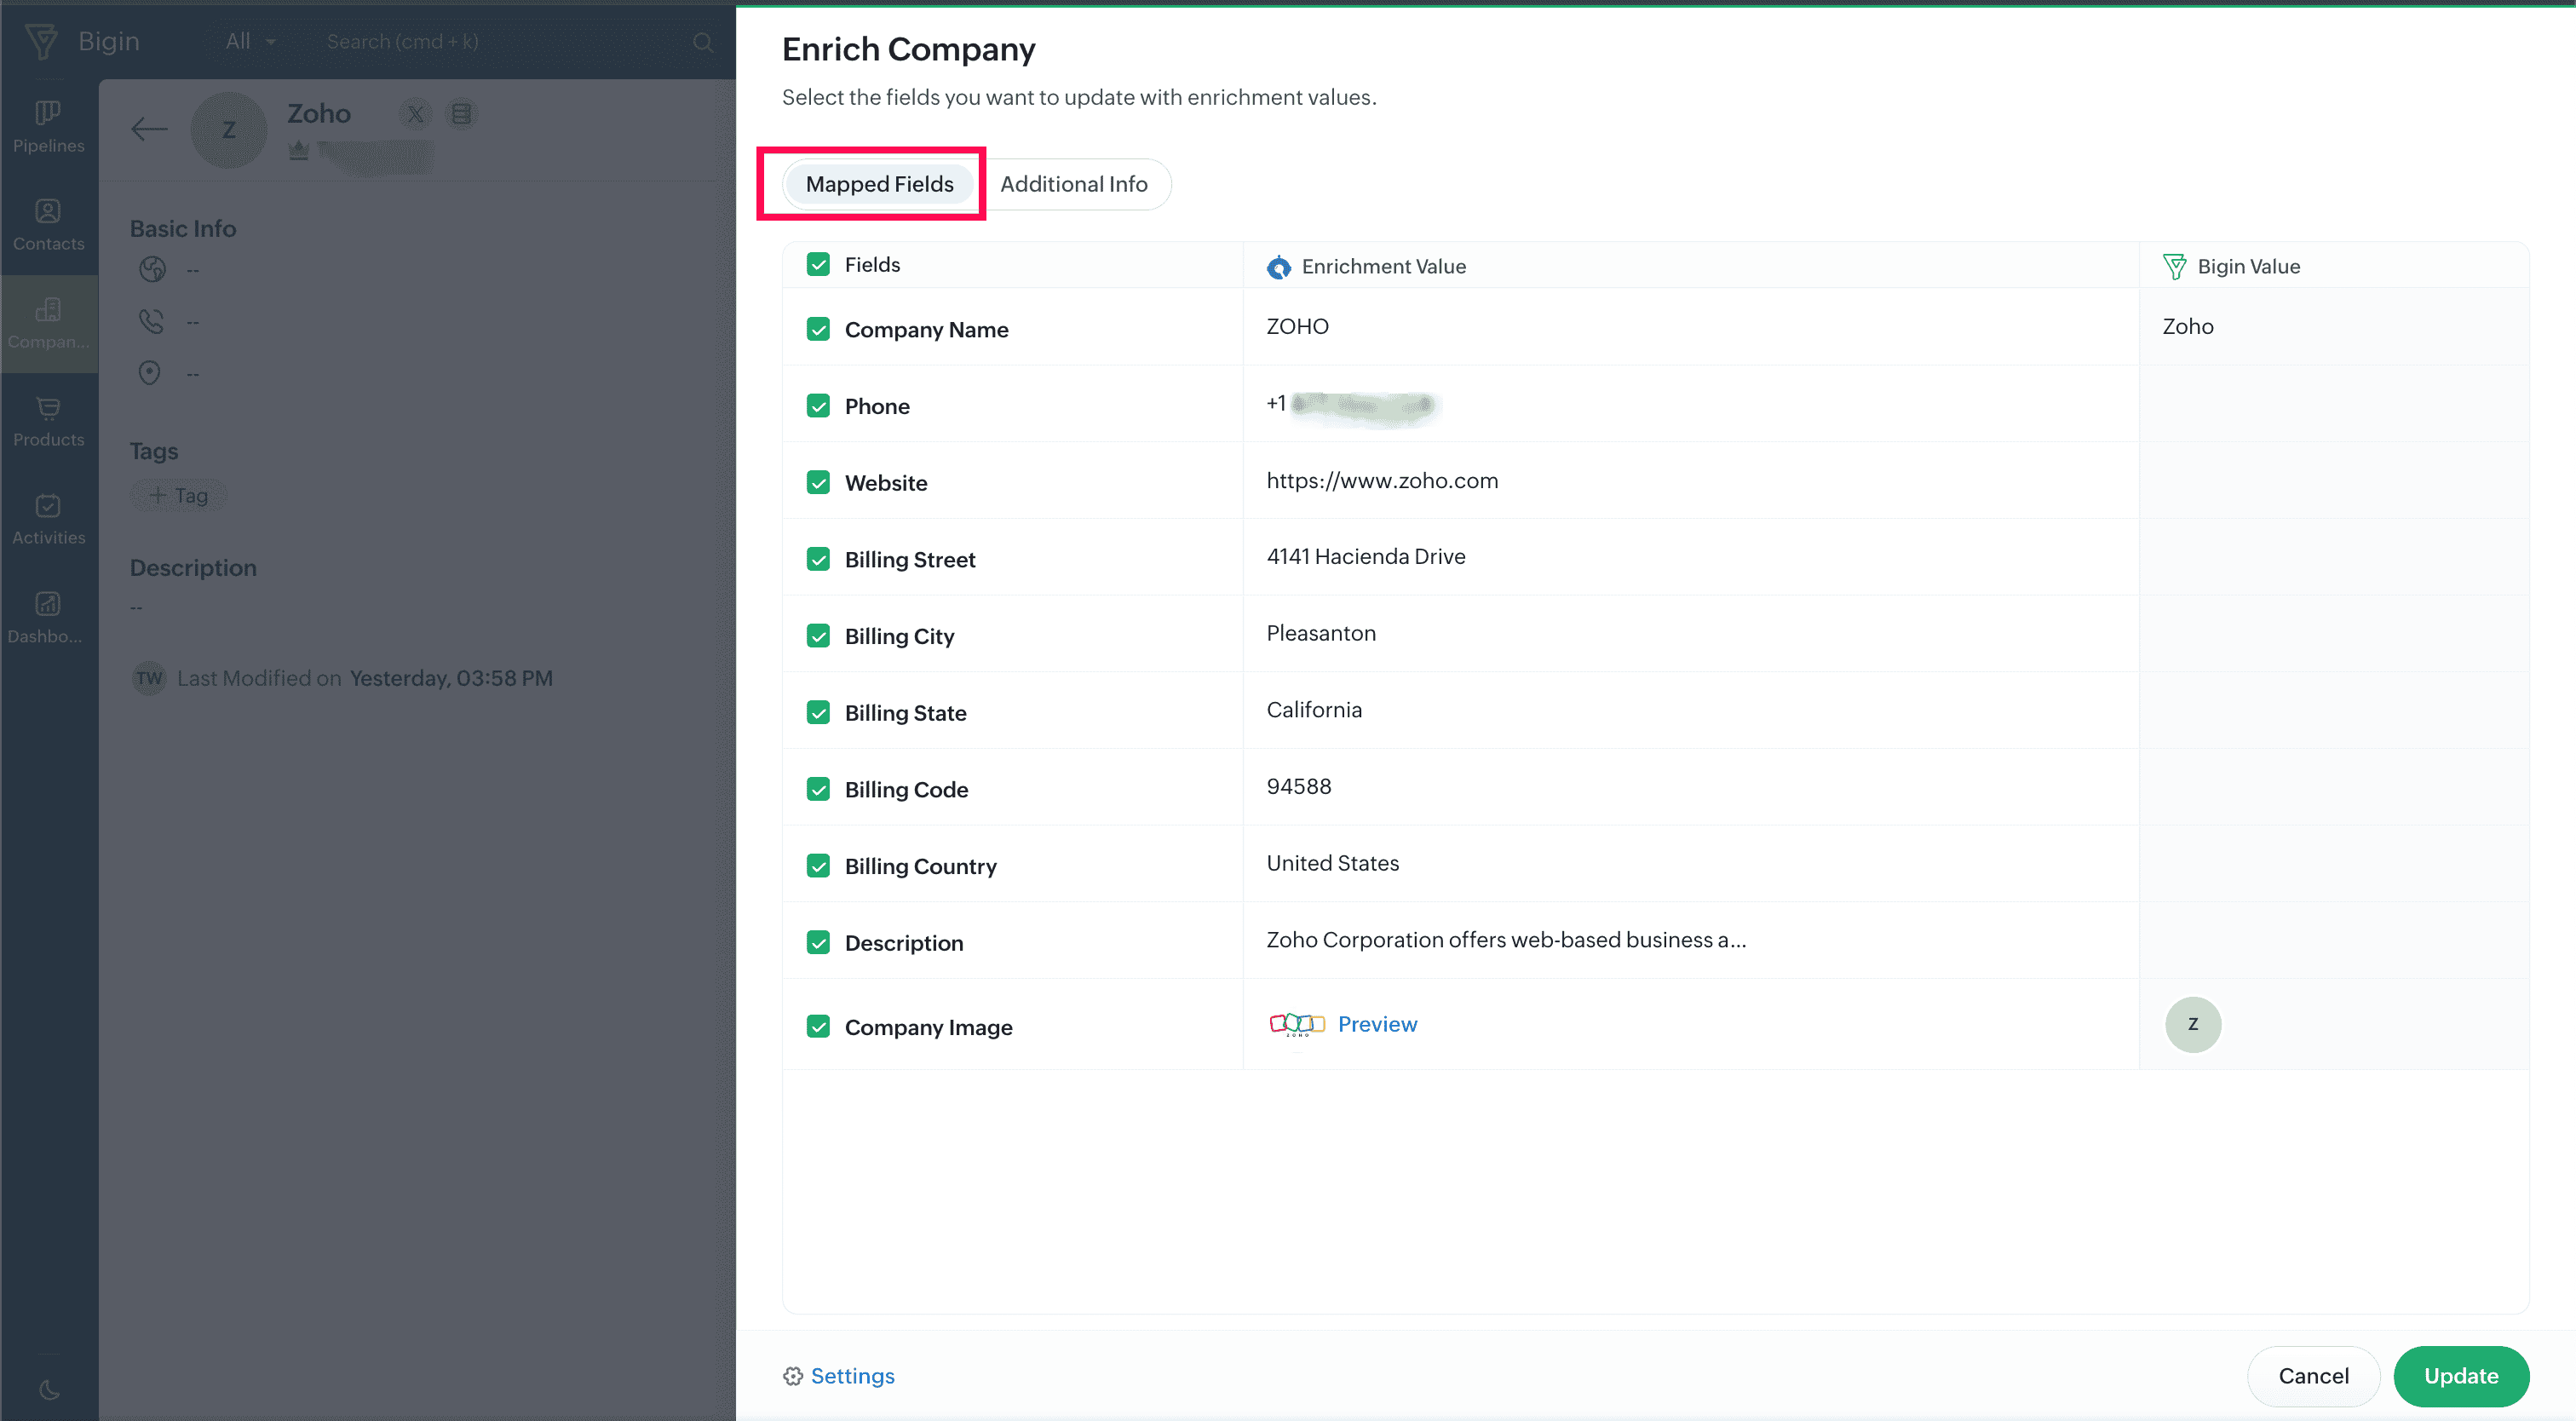Click the website globe icon in Basic Info

pos(152,269)
